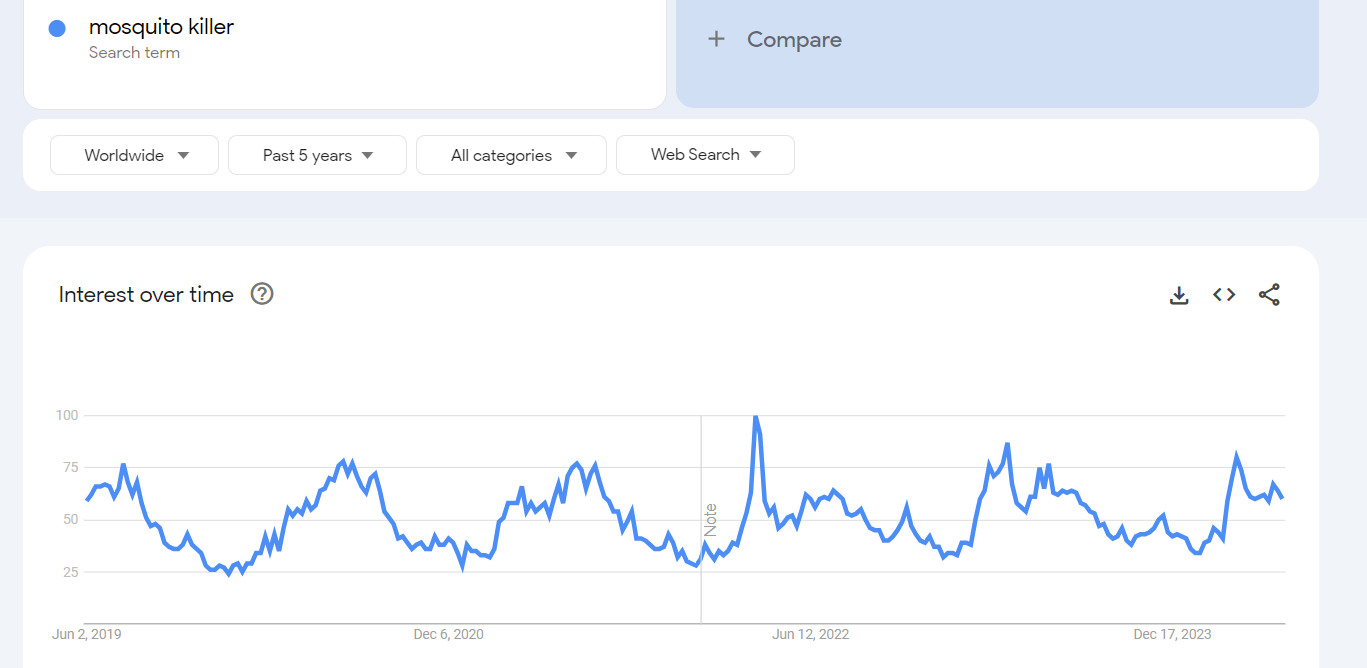Click the Dec 17, 2023 axis label
The width and height of the screenshot is (1367, 668).
(x=1172, y=634)
